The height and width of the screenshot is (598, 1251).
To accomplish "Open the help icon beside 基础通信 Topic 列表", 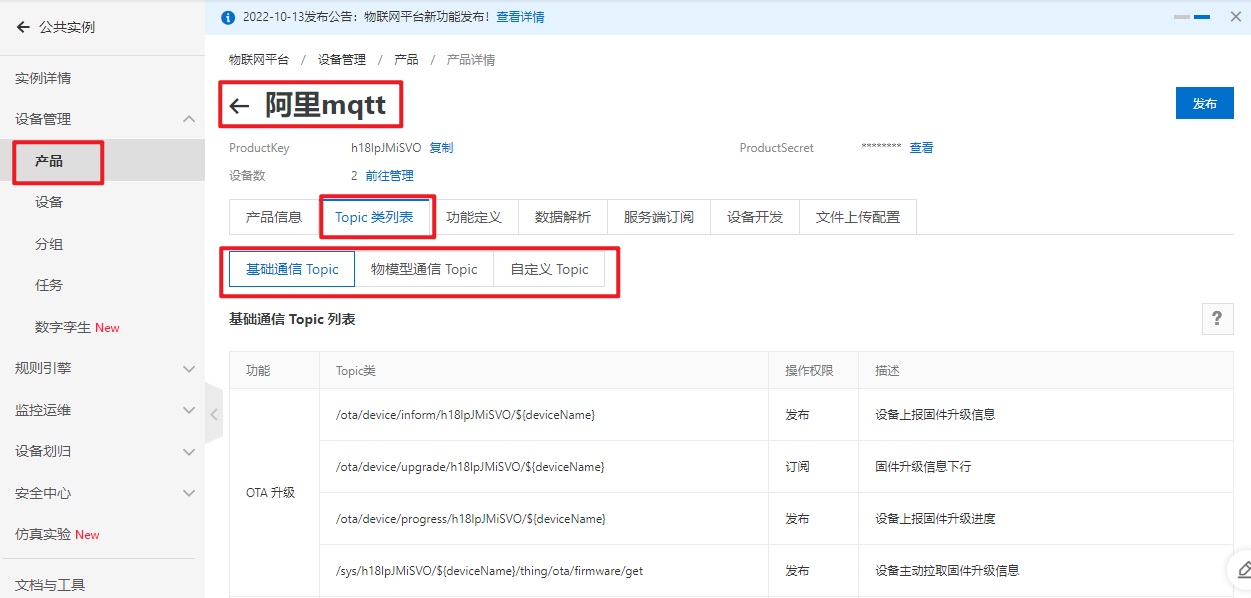I will (1217, 318).
